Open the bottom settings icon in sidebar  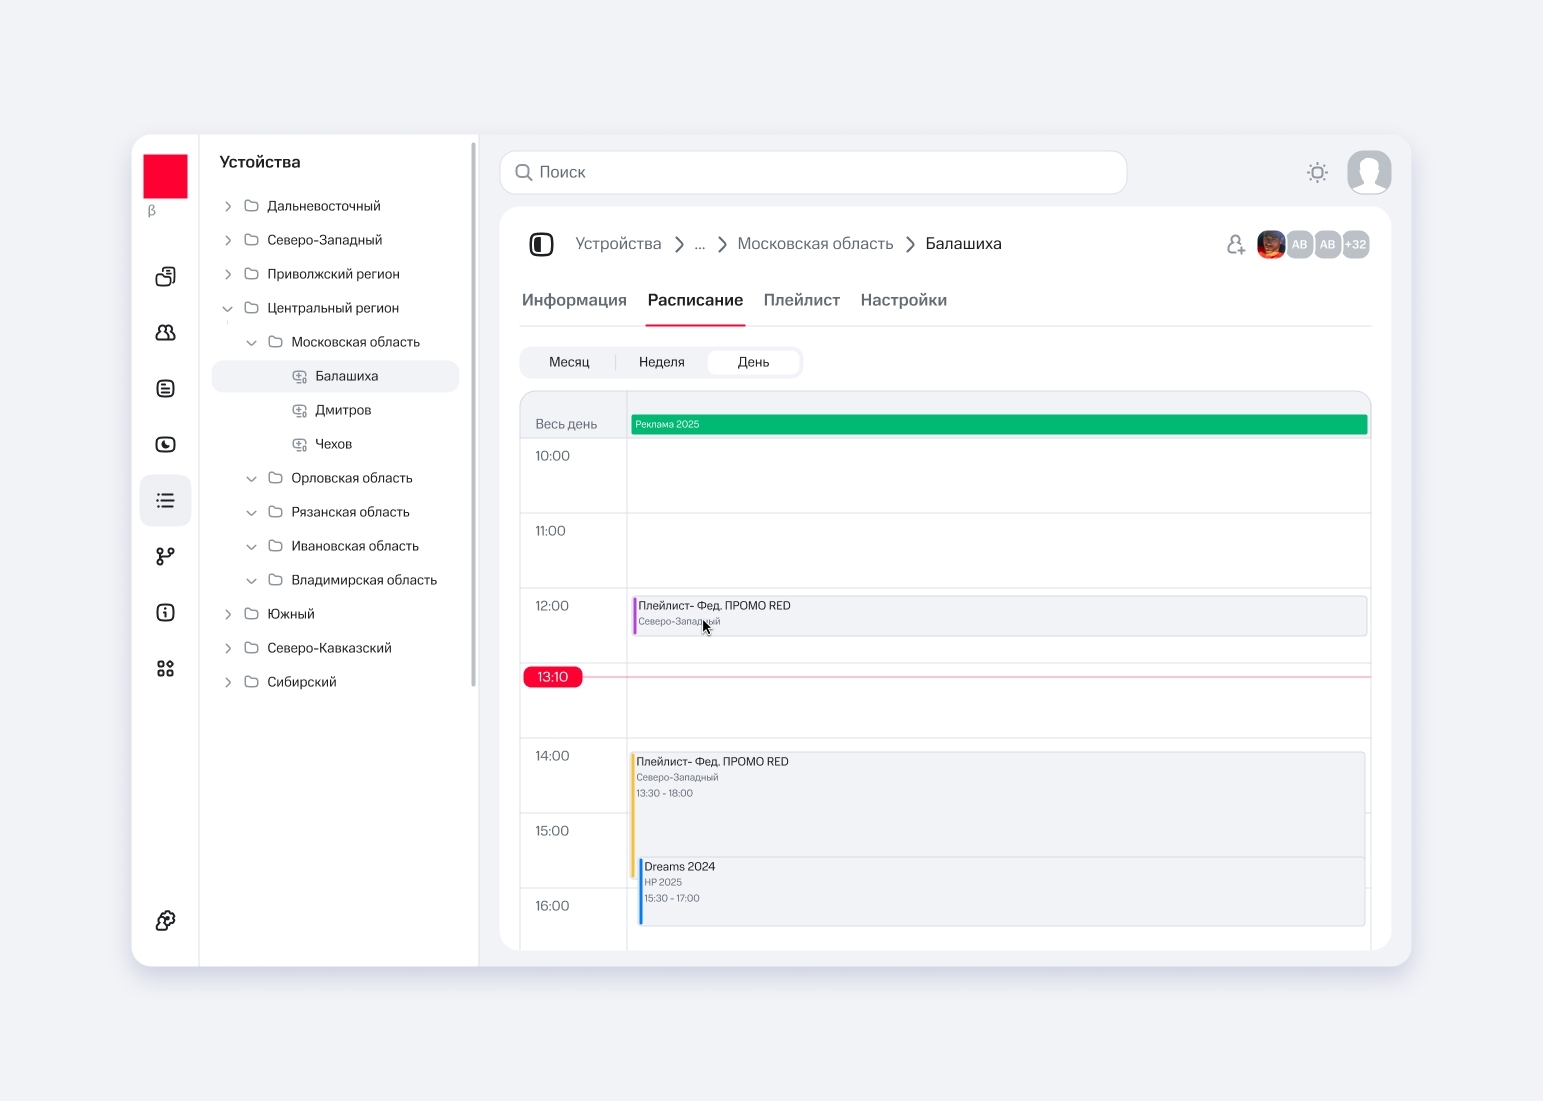[166, 920]
